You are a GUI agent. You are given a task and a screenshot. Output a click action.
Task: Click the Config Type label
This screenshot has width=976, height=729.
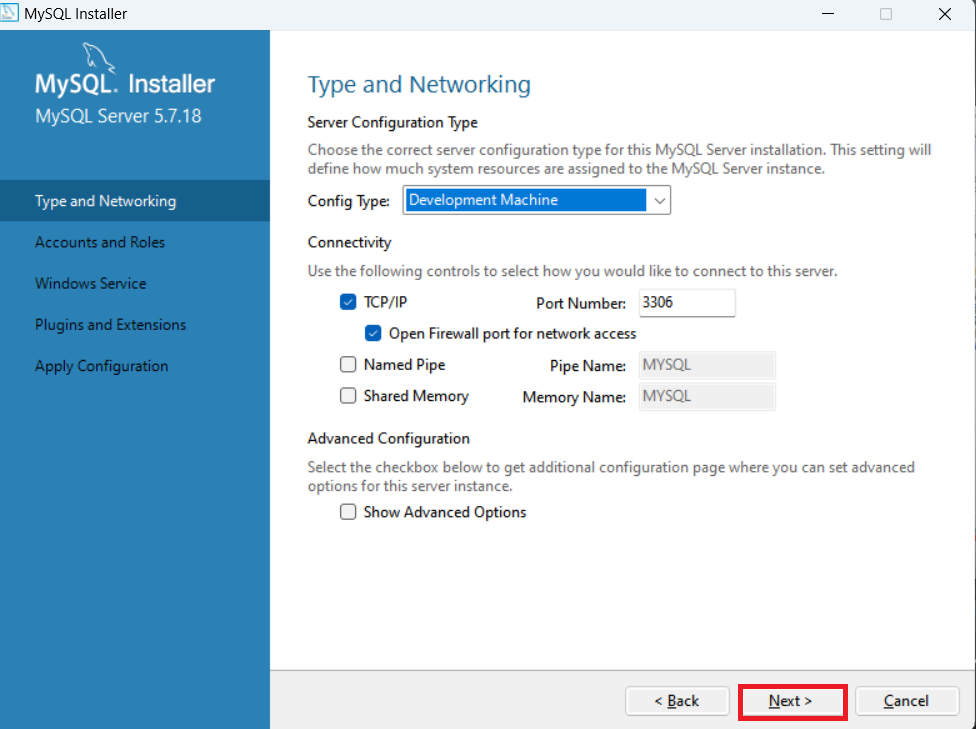tap(349, 201)
